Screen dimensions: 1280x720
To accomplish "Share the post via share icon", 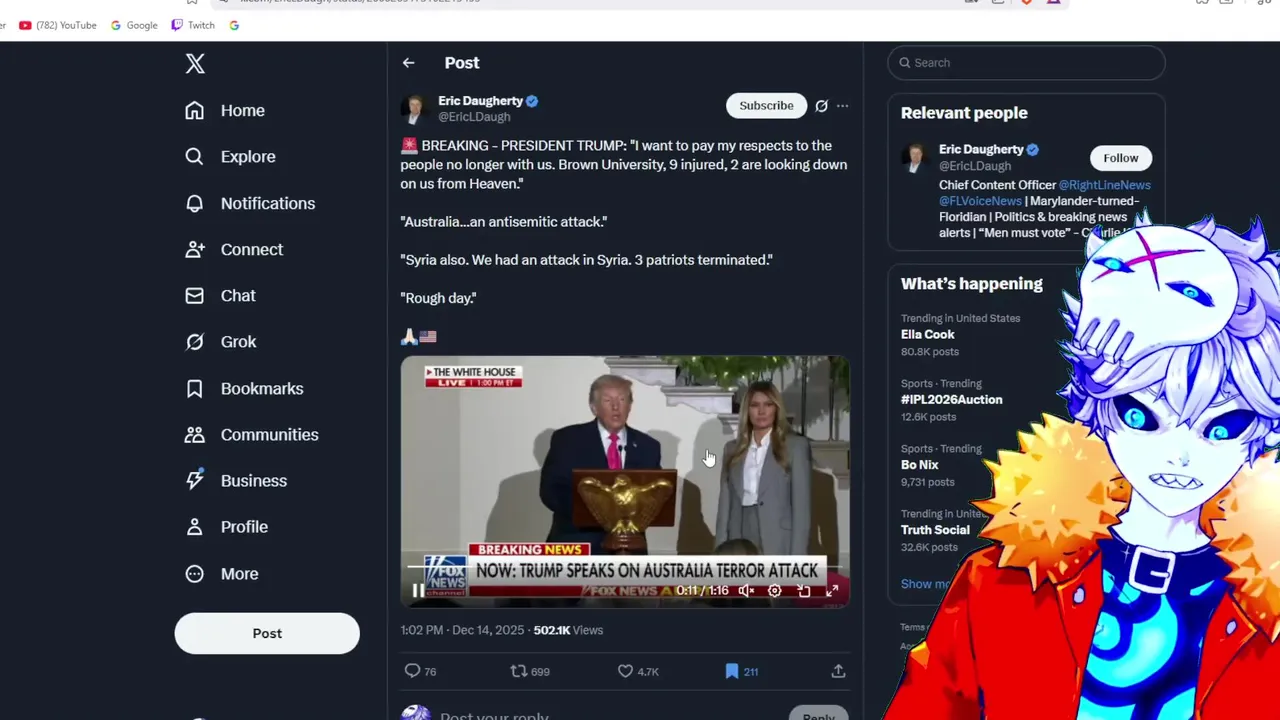I will [838, 671].
